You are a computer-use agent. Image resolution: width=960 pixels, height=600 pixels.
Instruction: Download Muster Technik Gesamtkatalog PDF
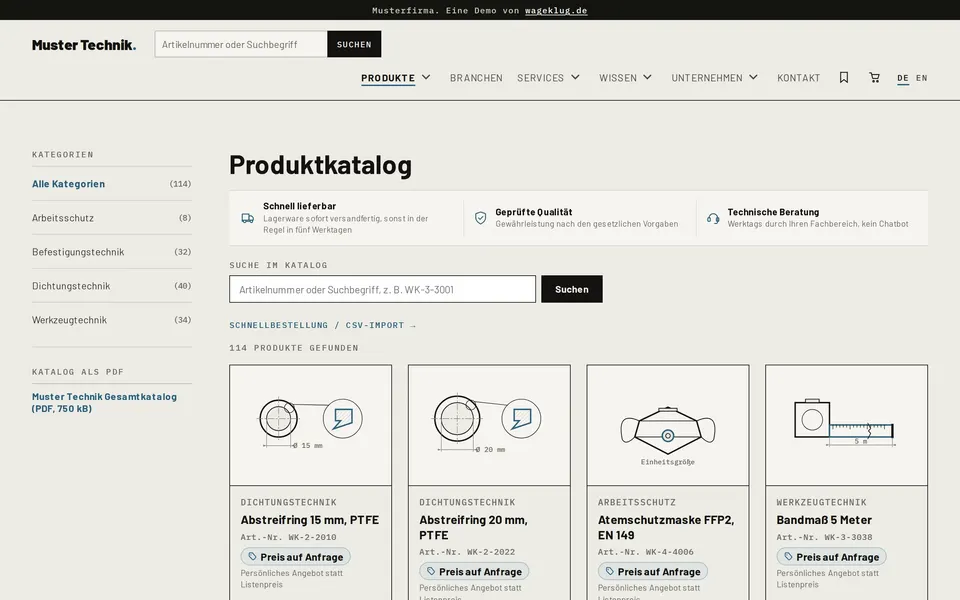click(104, 402)
